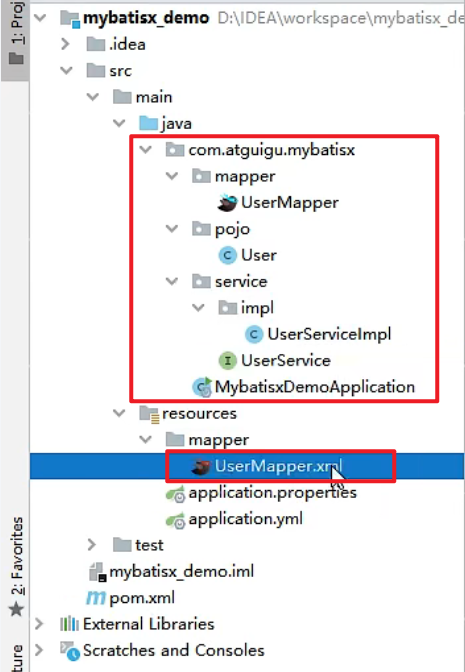
Task: Collapse the mybatisx_demo project root
Action: click(x=40, y=18)
